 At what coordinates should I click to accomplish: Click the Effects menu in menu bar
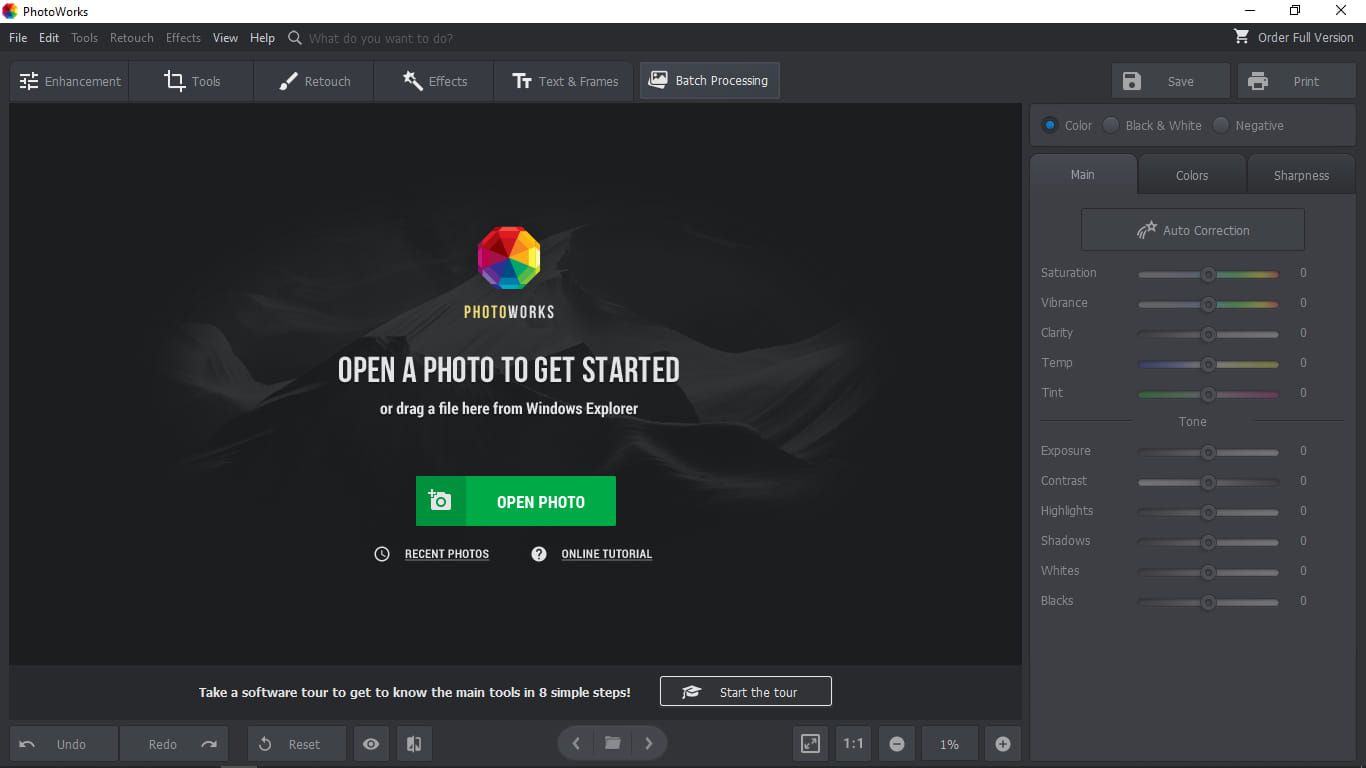coord(183,38)
